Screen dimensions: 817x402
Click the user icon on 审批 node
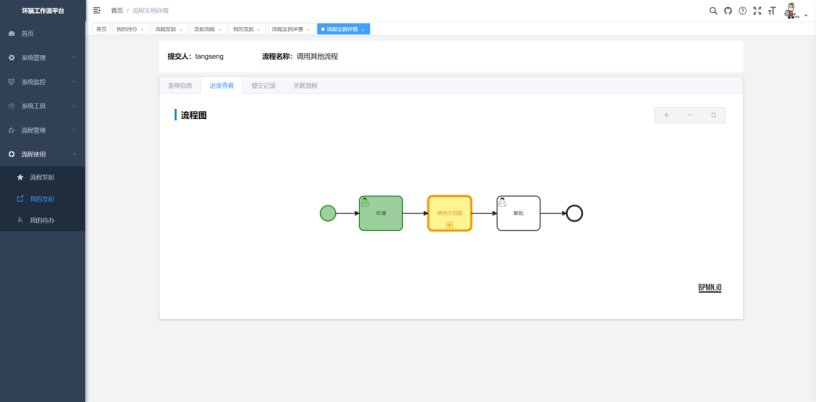[x=503, y=202]
